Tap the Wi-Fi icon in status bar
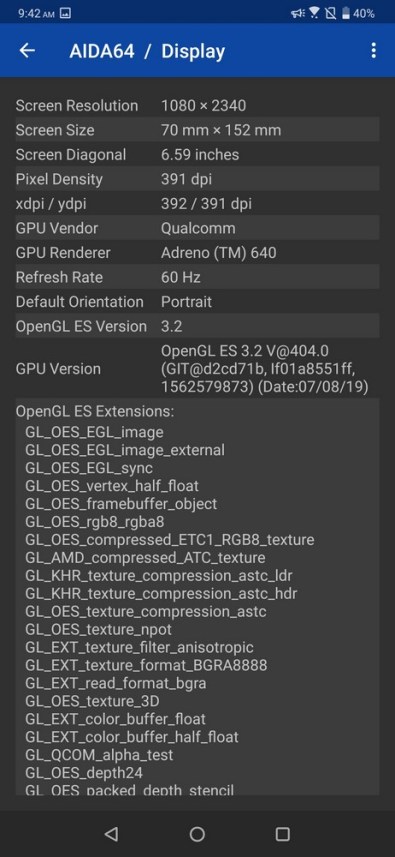395x857 pixels. coord(314,13)
